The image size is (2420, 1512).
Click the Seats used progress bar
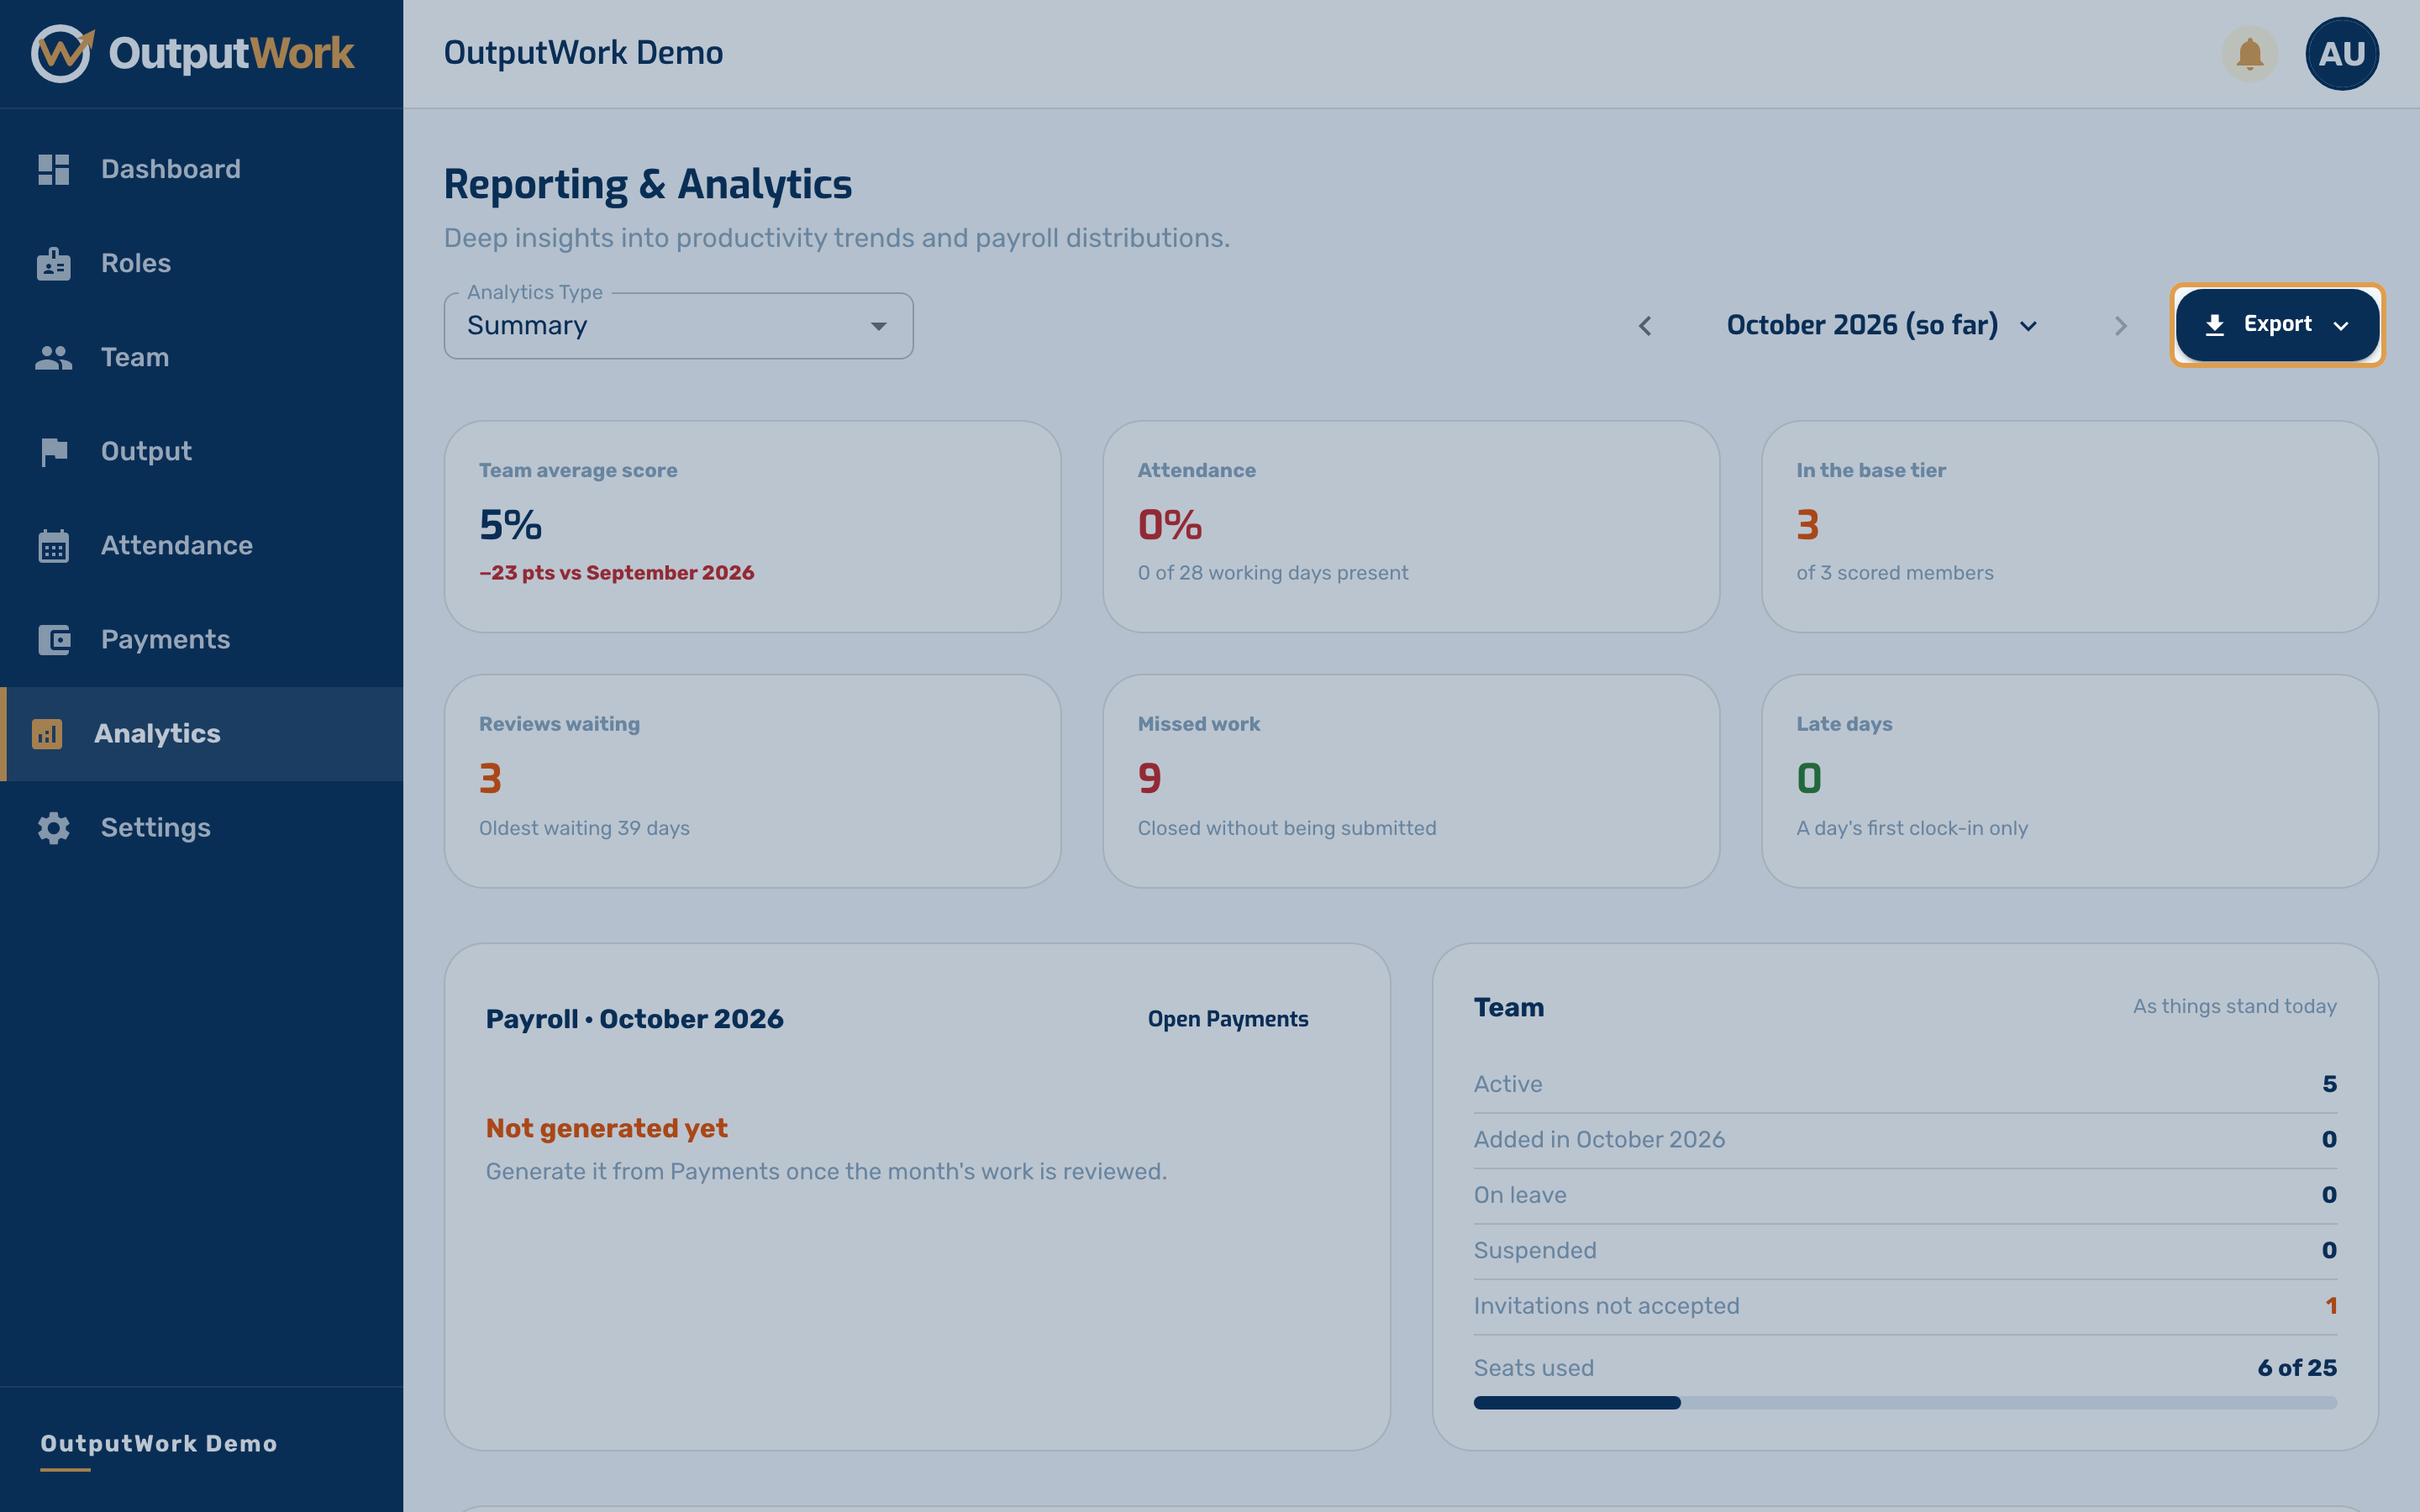coord(1905,1403)
